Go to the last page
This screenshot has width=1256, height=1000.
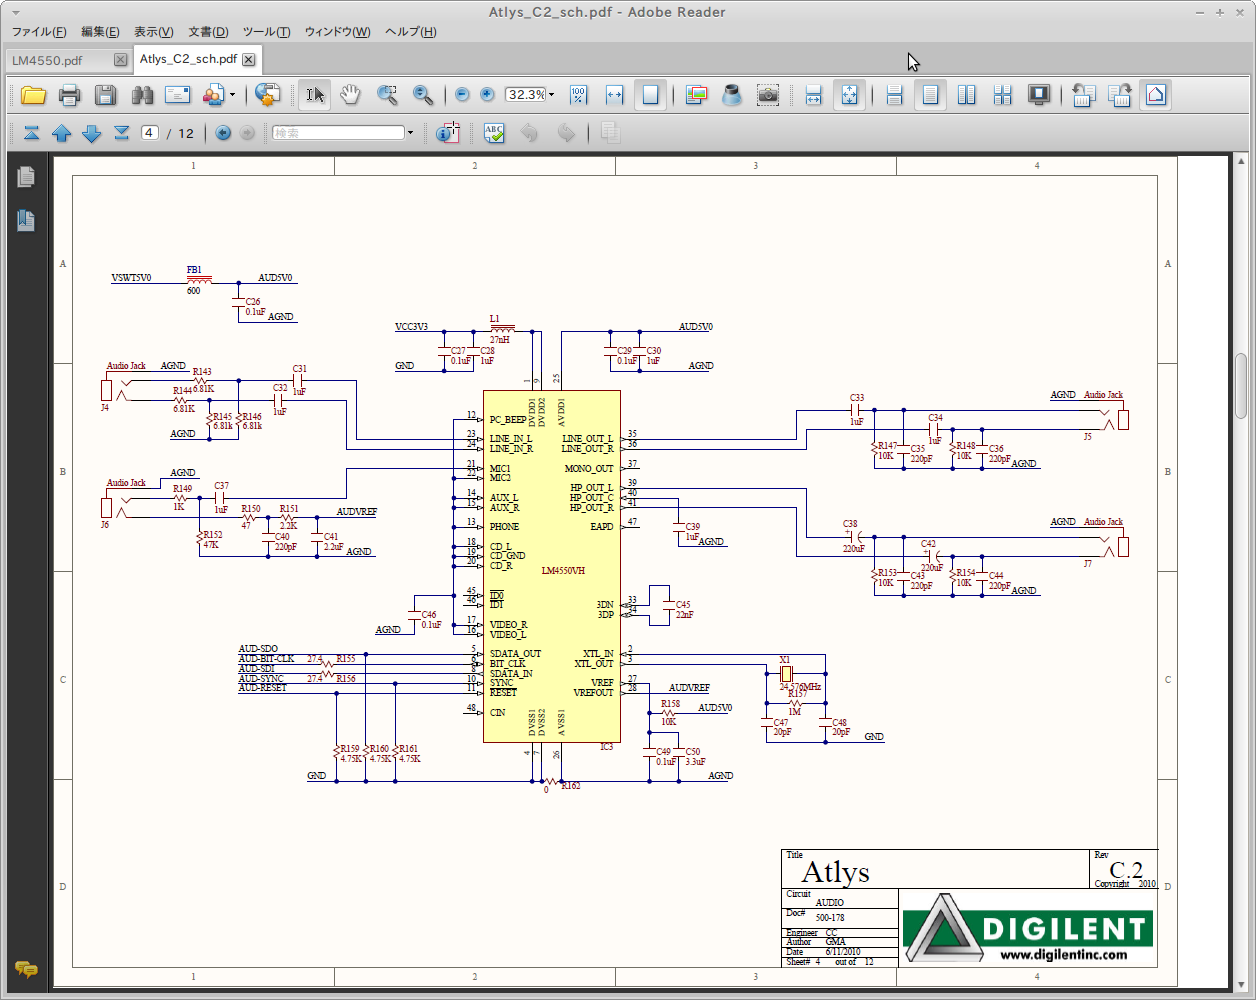tap(120, 132)
